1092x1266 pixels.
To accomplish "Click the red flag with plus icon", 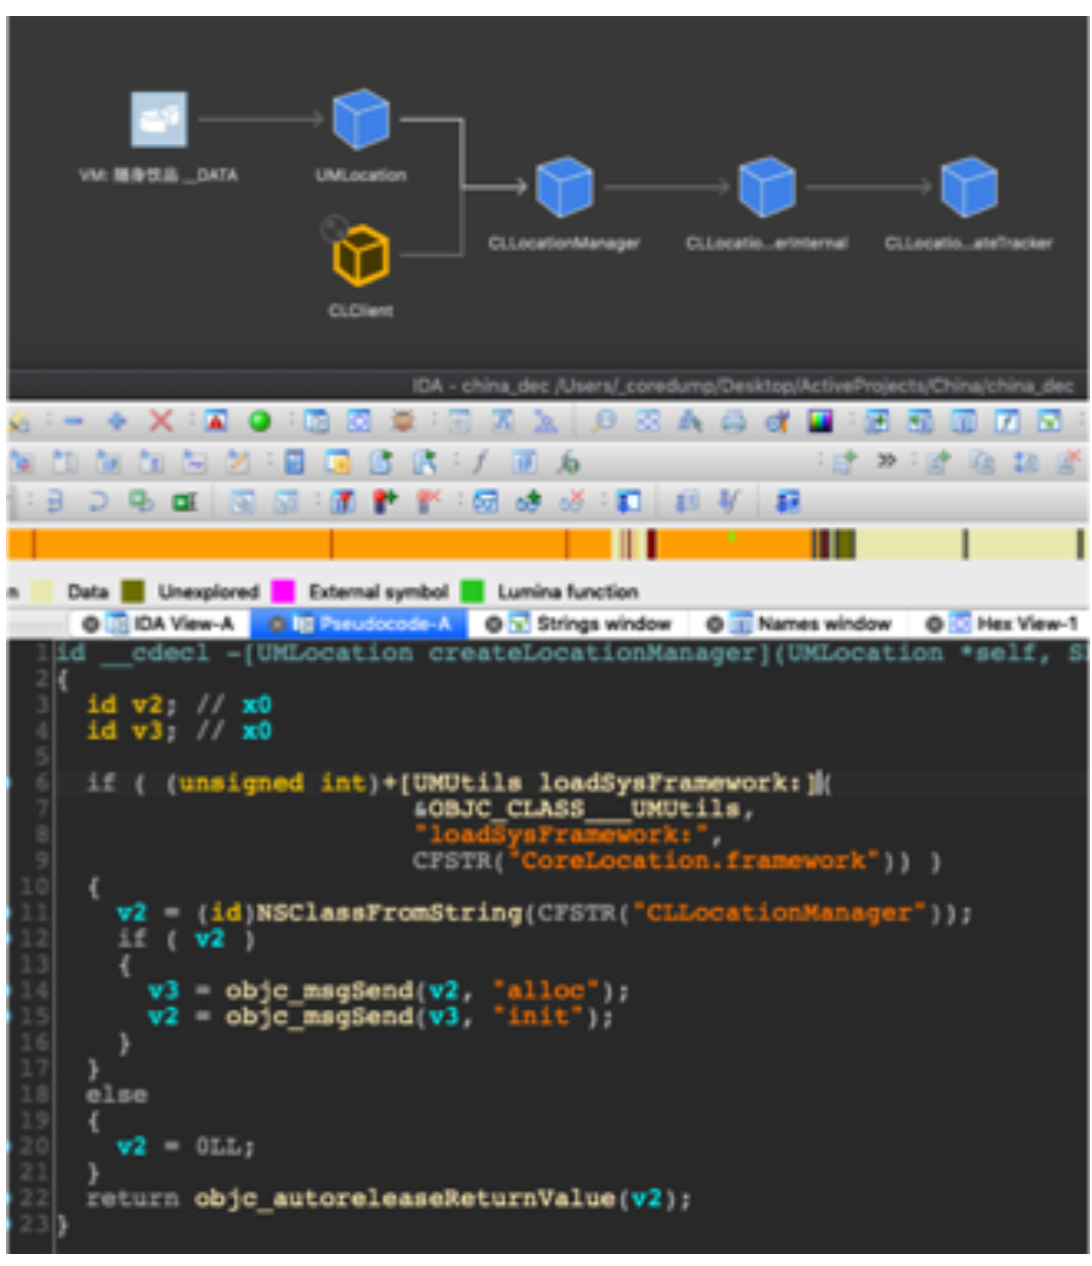I will point(385,501).
